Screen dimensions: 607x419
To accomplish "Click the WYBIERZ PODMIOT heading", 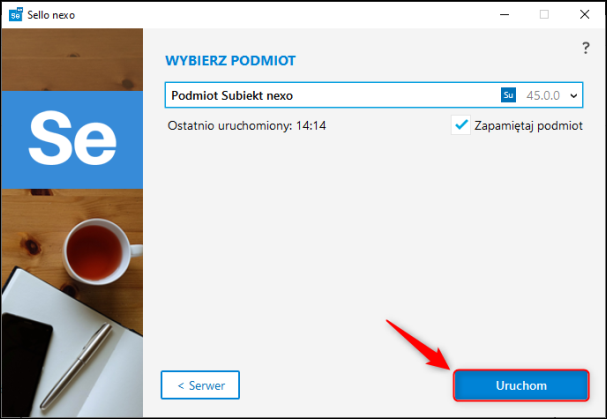I will point(230,61).
